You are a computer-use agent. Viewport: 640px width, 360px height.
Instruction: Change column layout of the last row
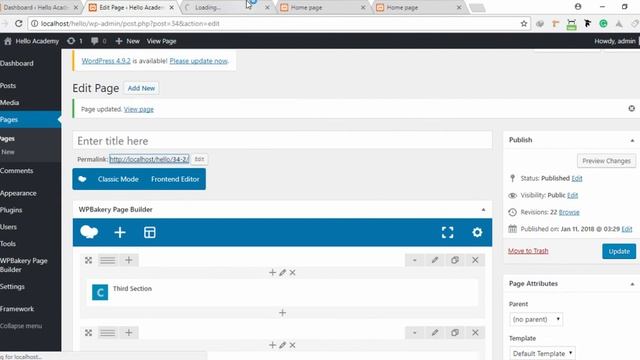pos(108,333)
